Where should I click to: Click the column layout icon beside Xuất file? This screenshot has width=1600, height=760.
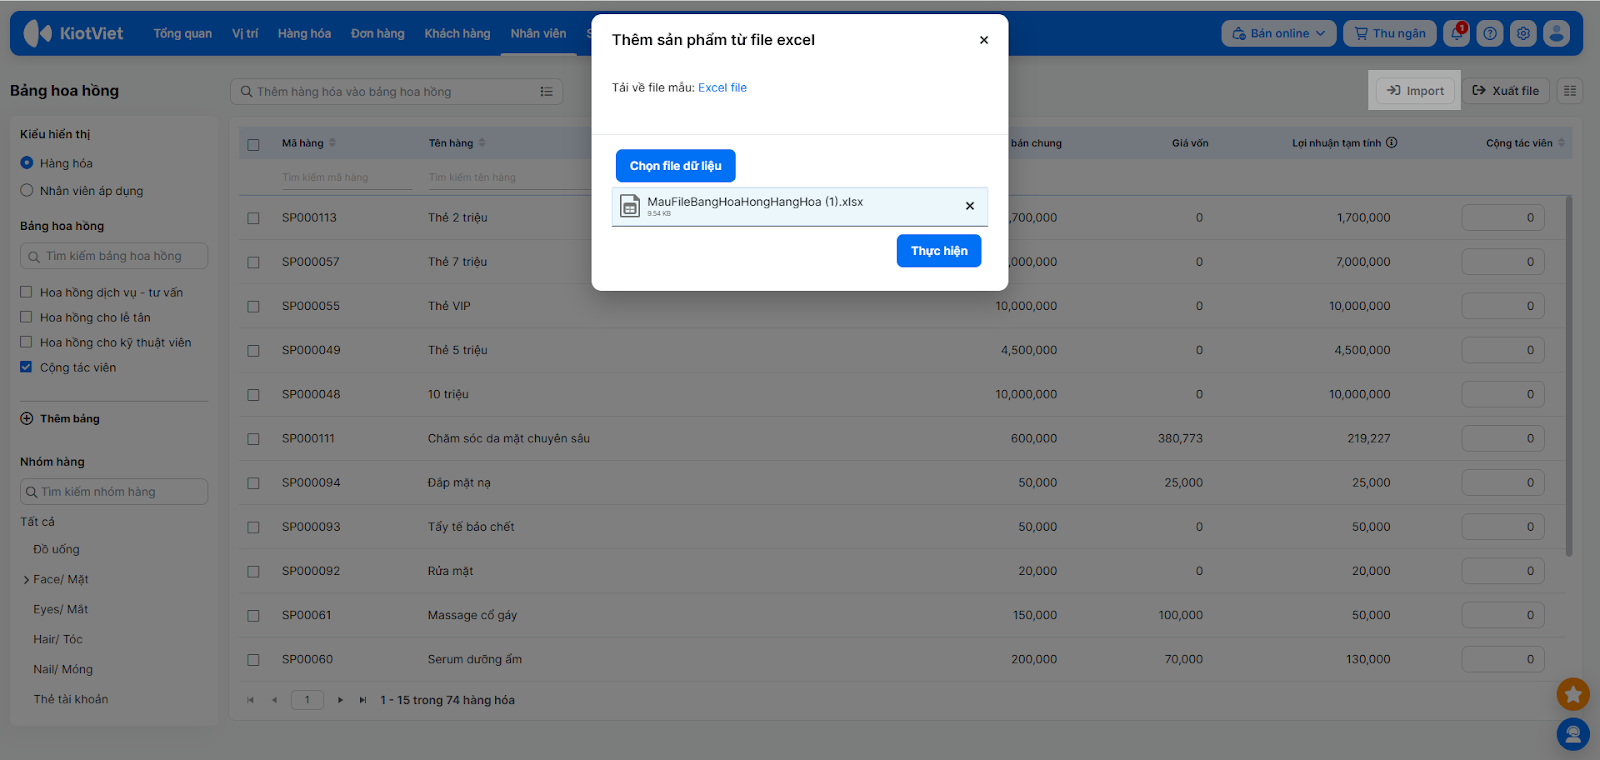[1570, 91]
